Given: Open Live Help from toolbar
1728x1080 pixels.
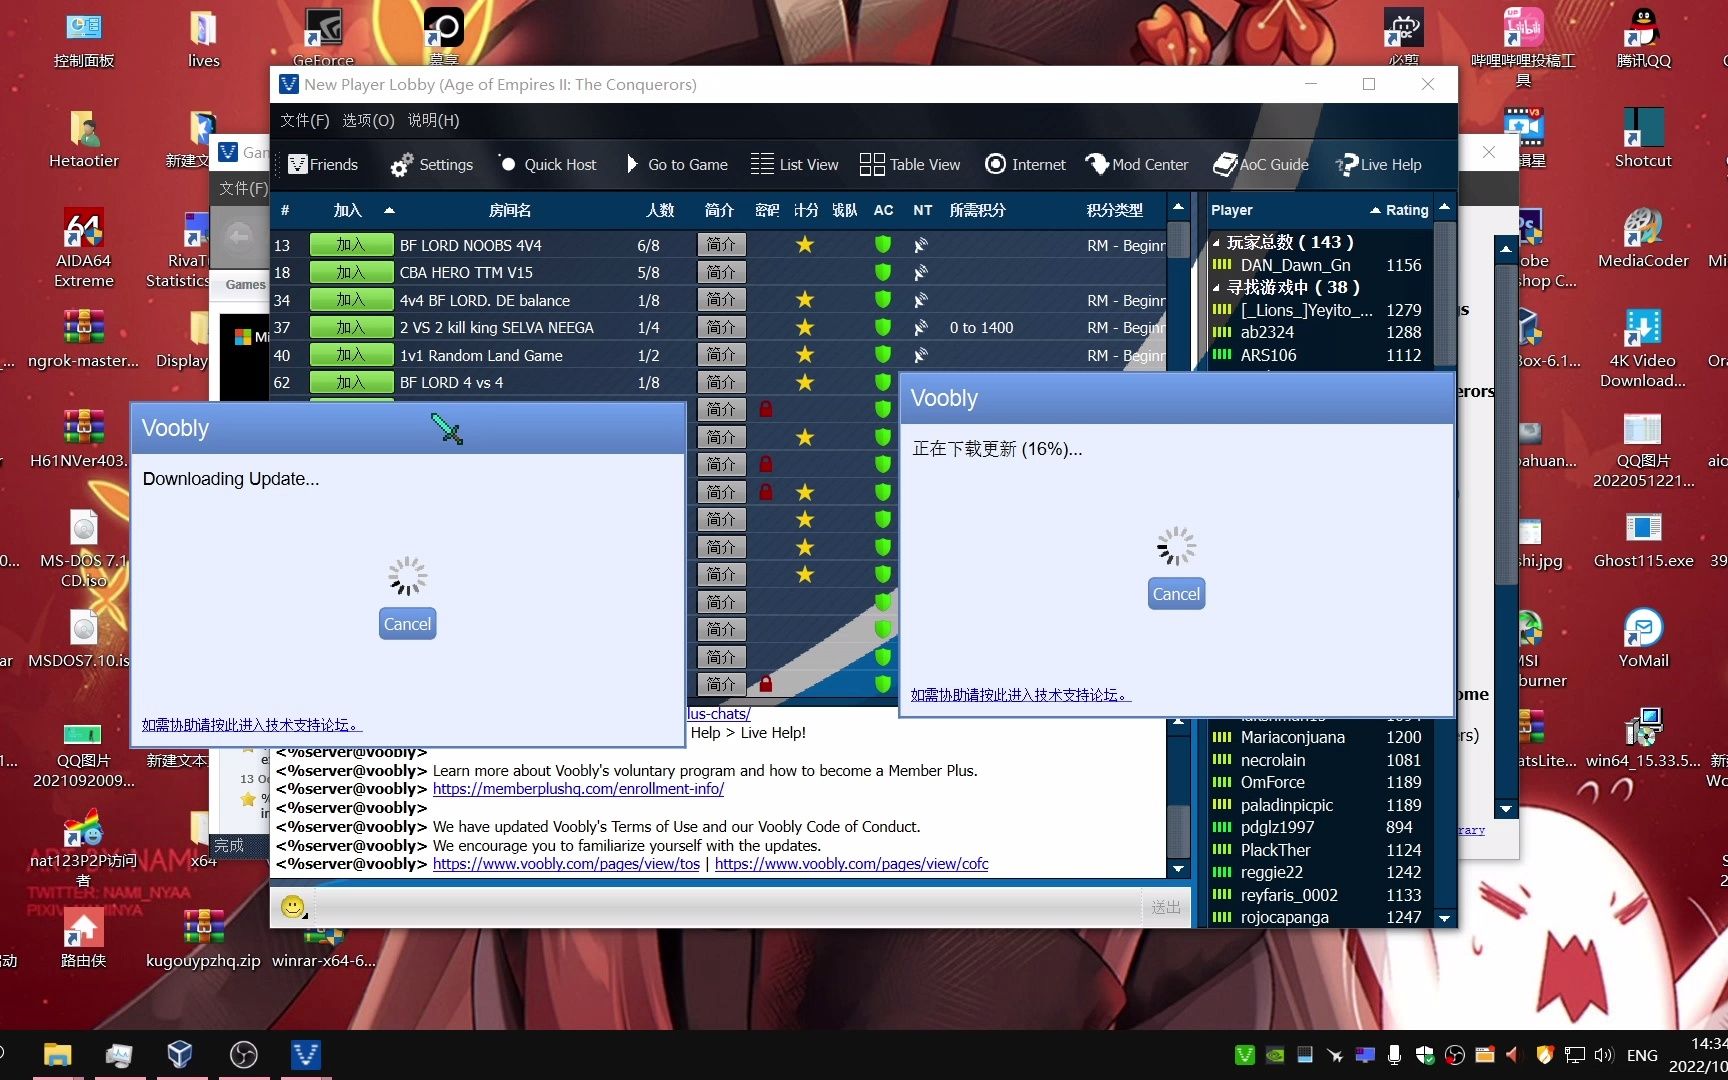Looking at the screenshot, I should point(1379,164).
